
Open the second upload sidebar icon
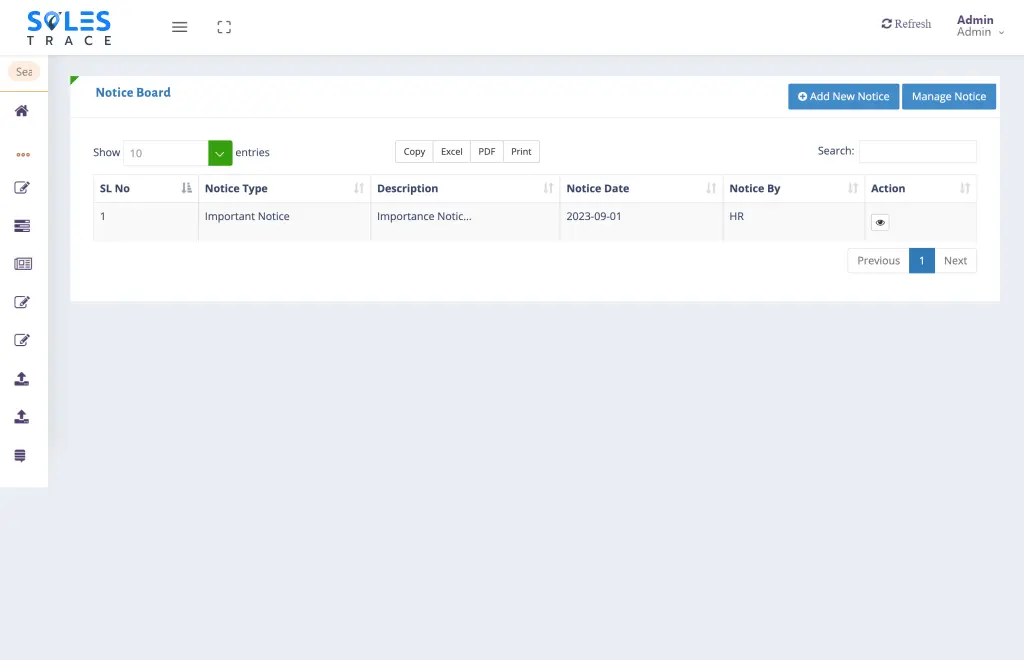tap(22, 416)
